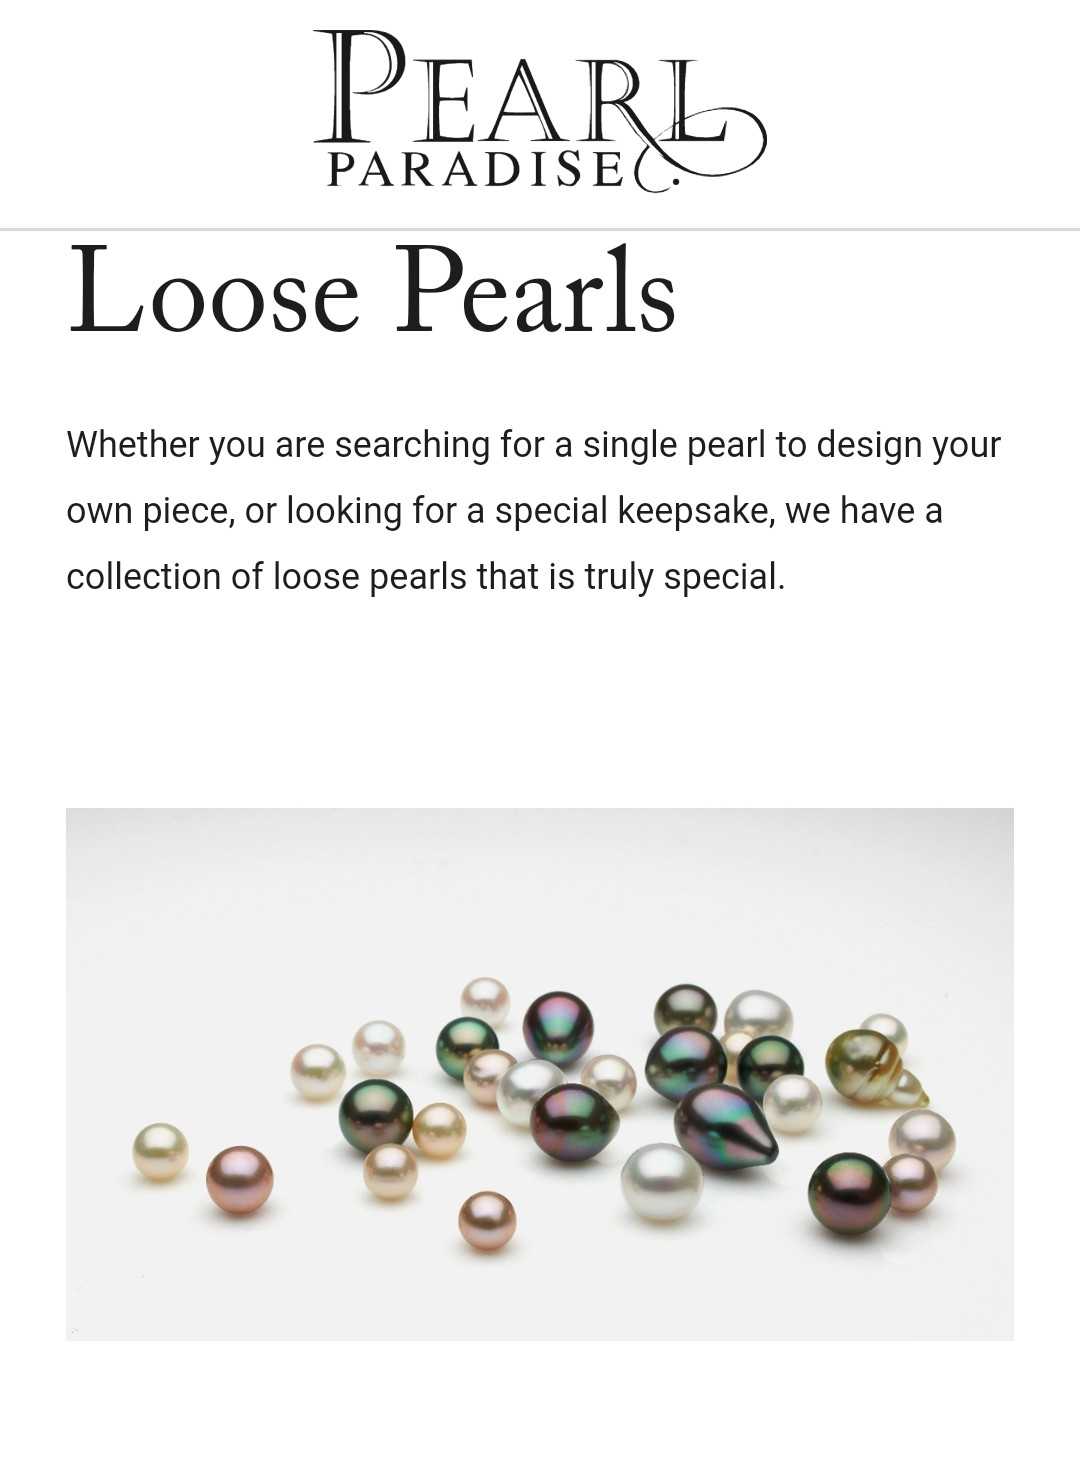Select the topmost small pink pearl

point(485,1001)
